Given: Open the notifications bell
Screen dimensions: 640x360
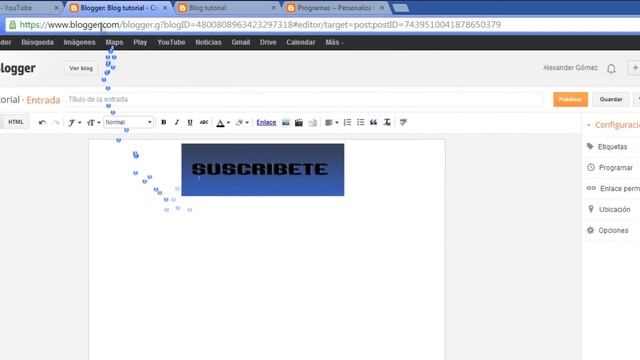Looking at the screenshot, I should 611,69.
